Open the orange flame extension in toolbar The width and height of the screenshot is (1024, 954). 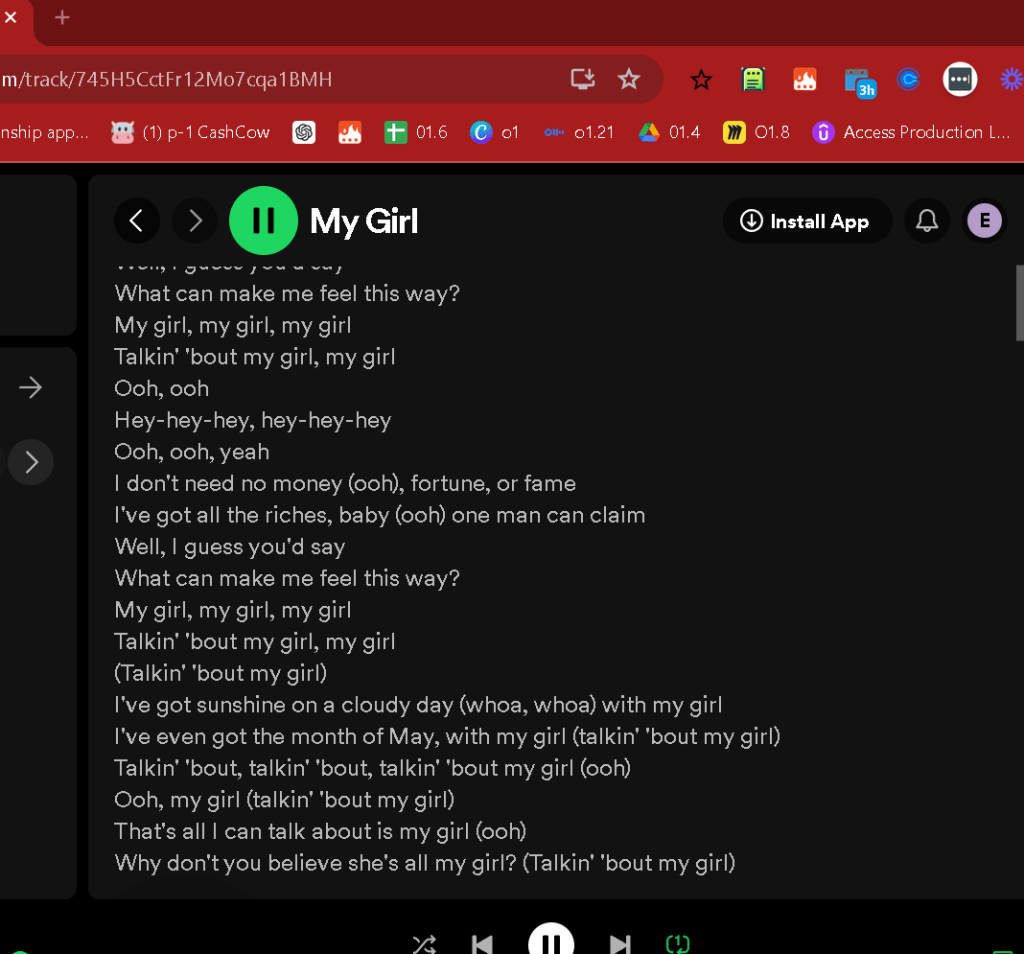click(x=805, y=80)
